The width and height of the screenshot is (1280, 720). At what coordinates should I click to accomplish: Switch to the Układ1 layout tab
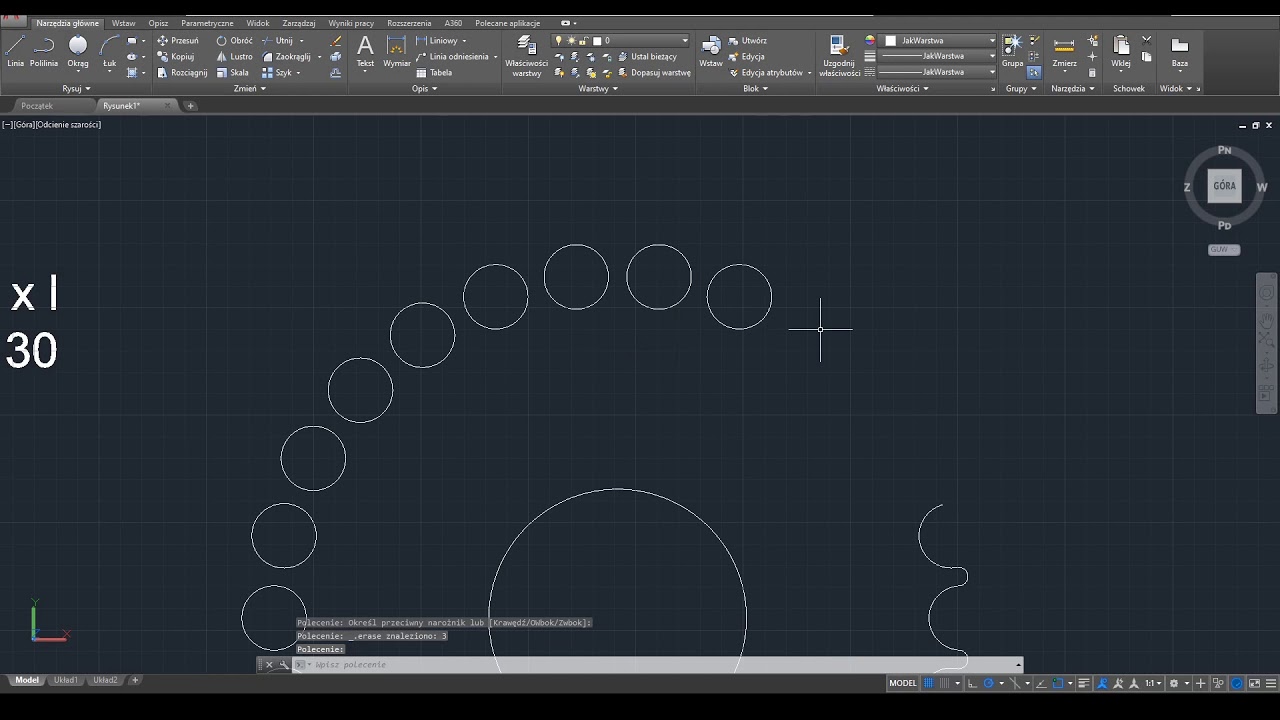point(66,680)
